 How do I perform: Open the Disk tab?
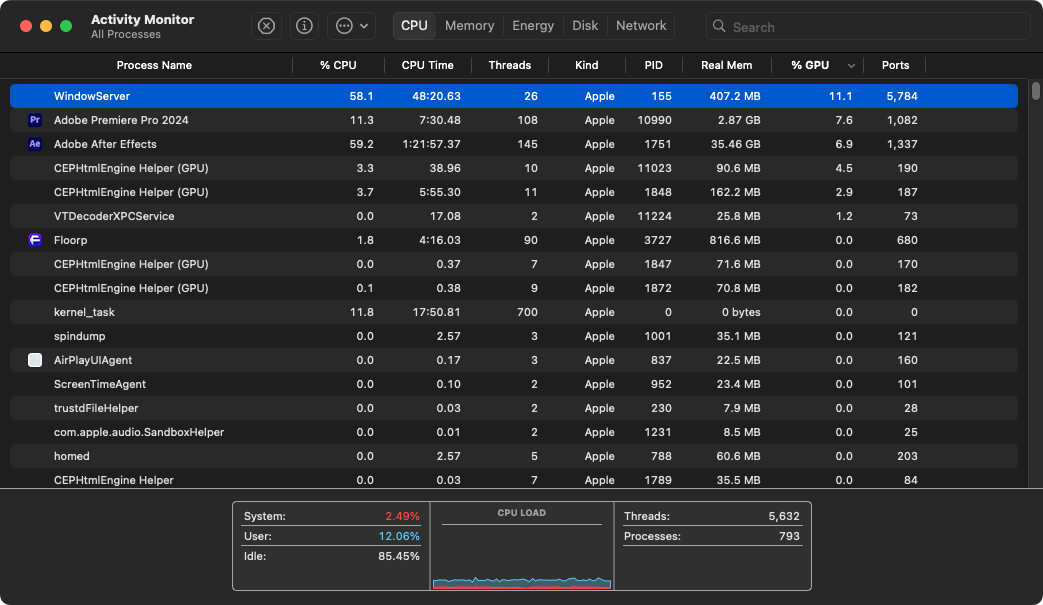(x=585, y=26)
